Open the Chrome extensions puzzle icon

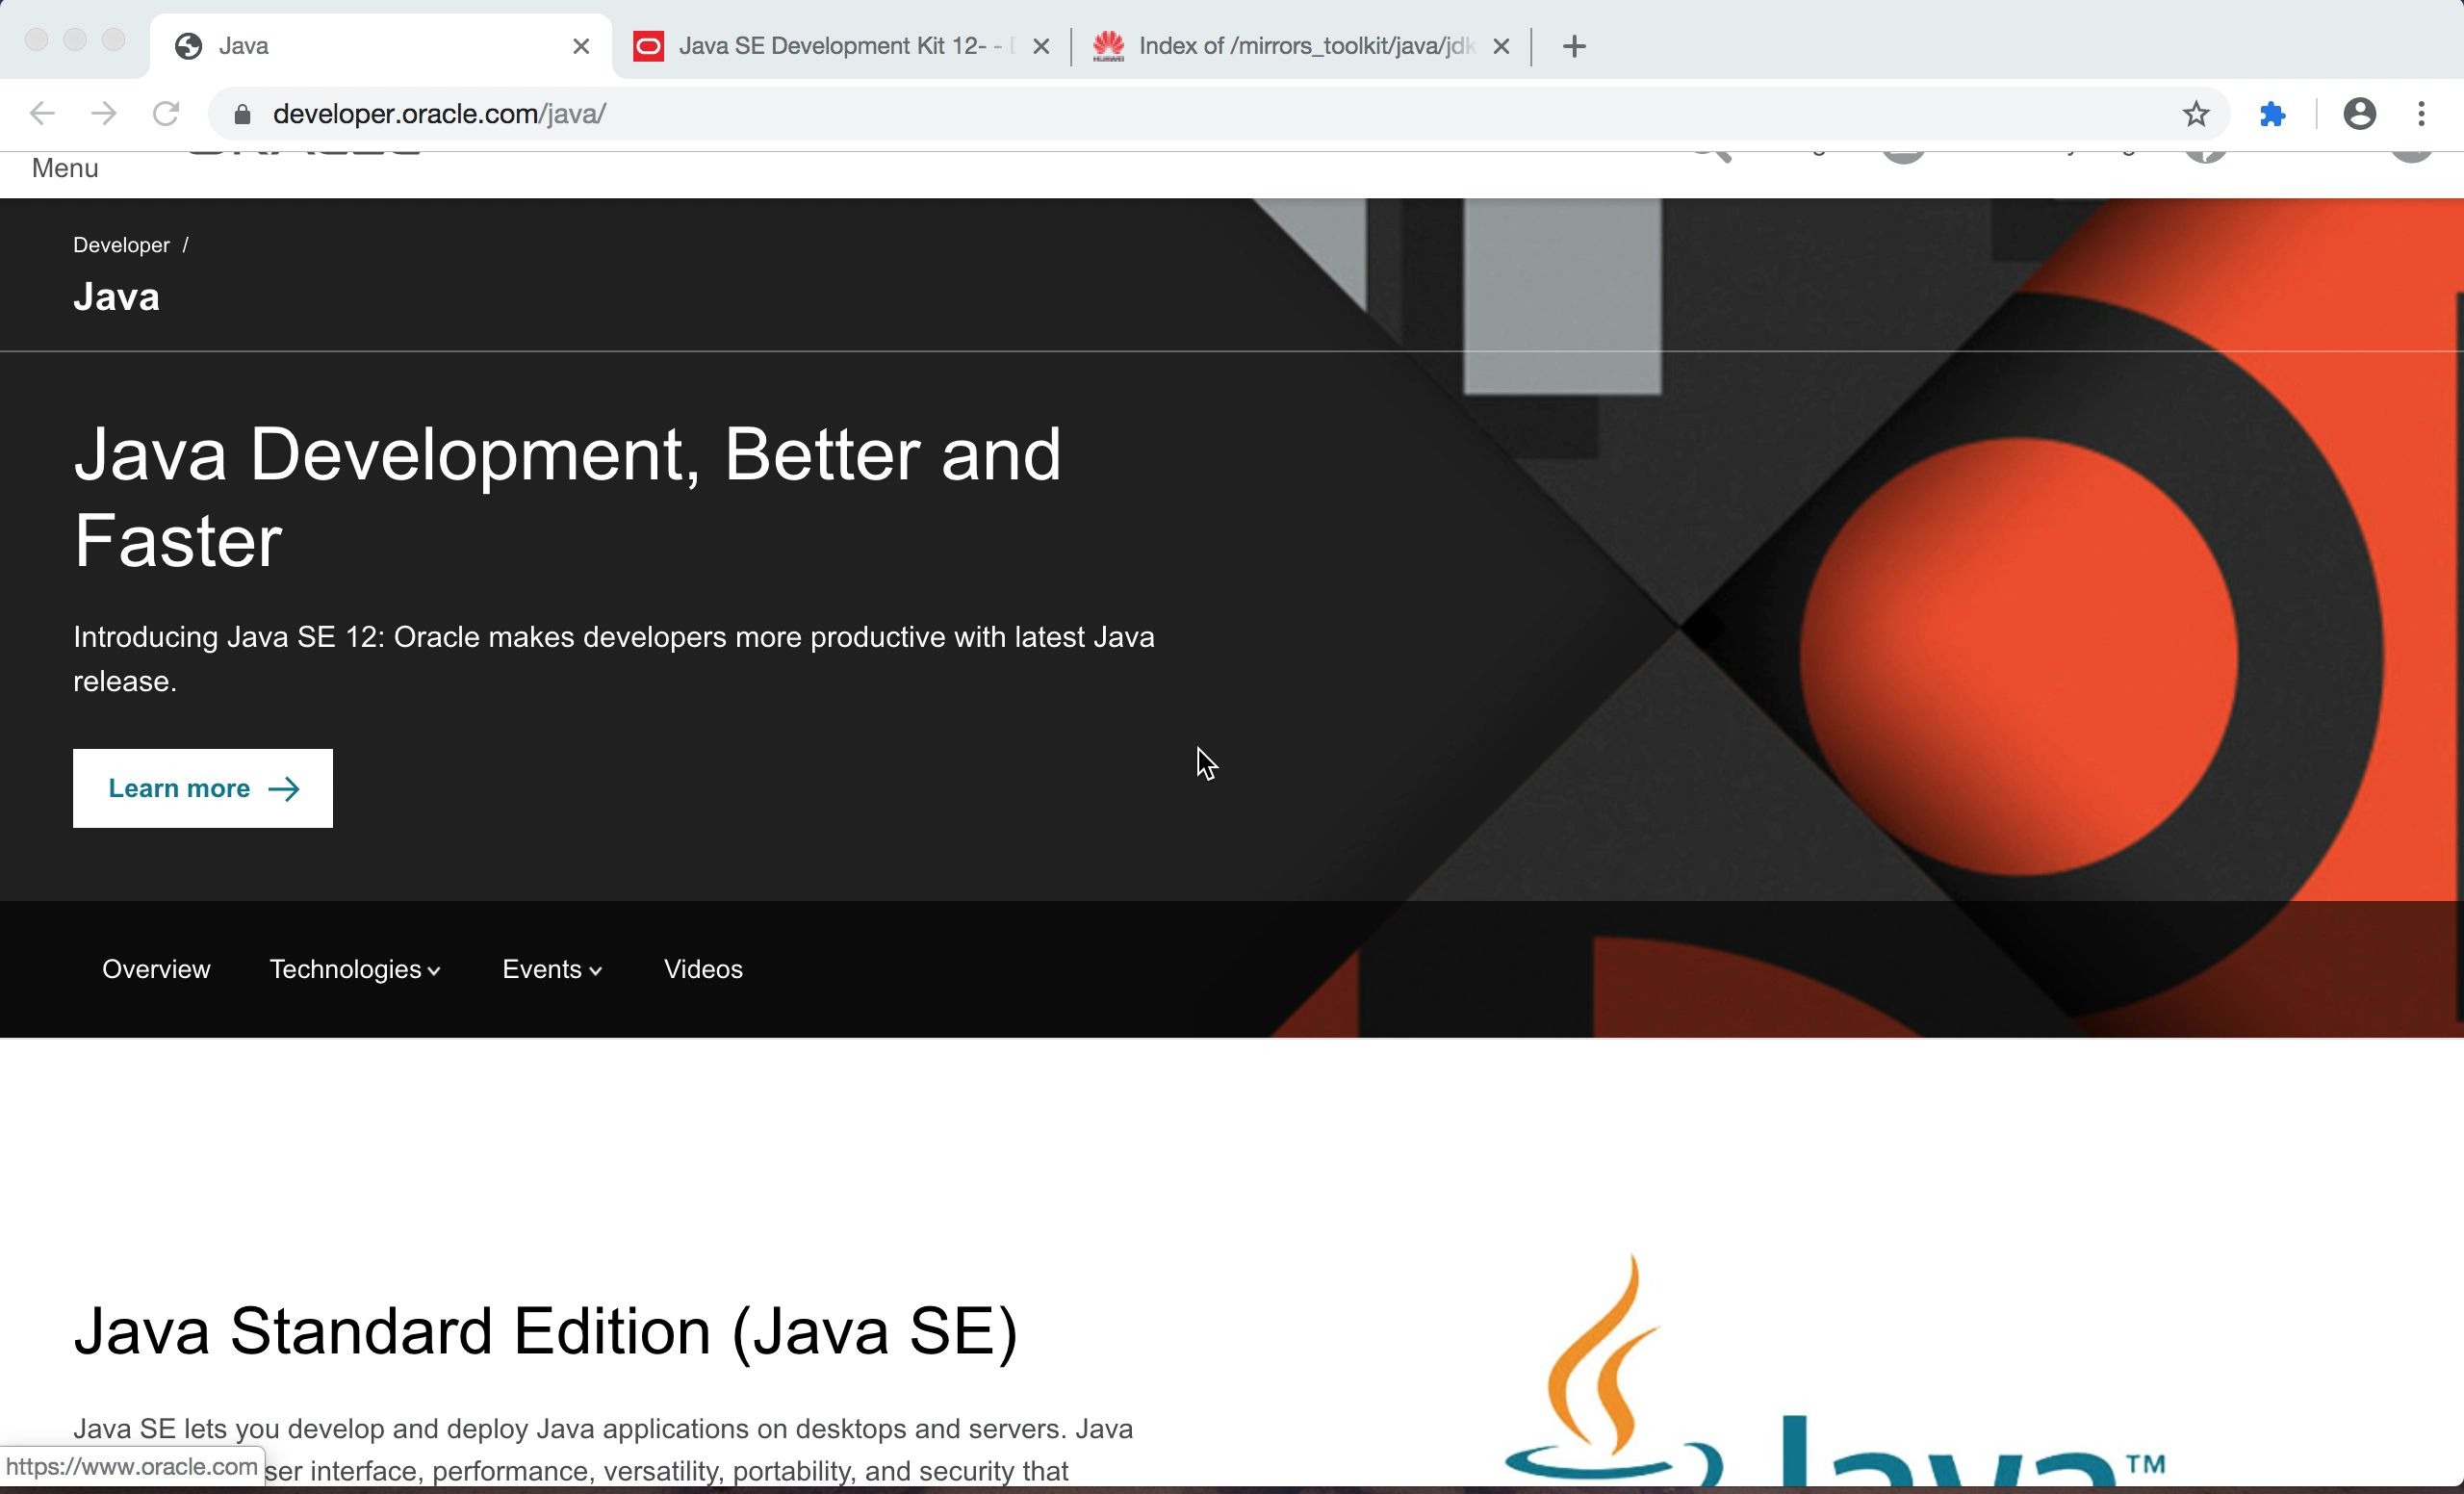pos(2273,114)
